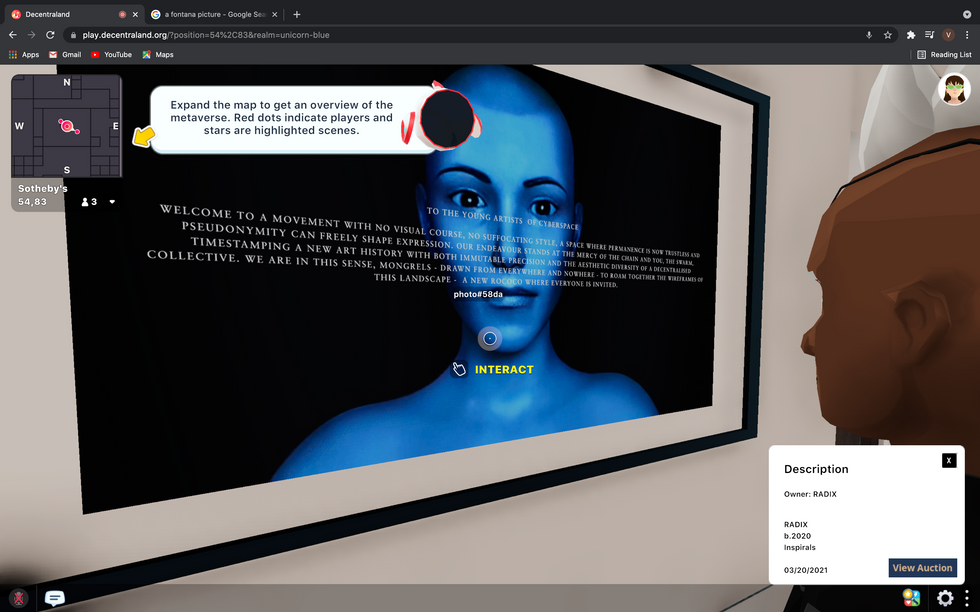The height and width of the screenshot is (612, 980).
Task: Close the Description panel with X
Action: 949,460
